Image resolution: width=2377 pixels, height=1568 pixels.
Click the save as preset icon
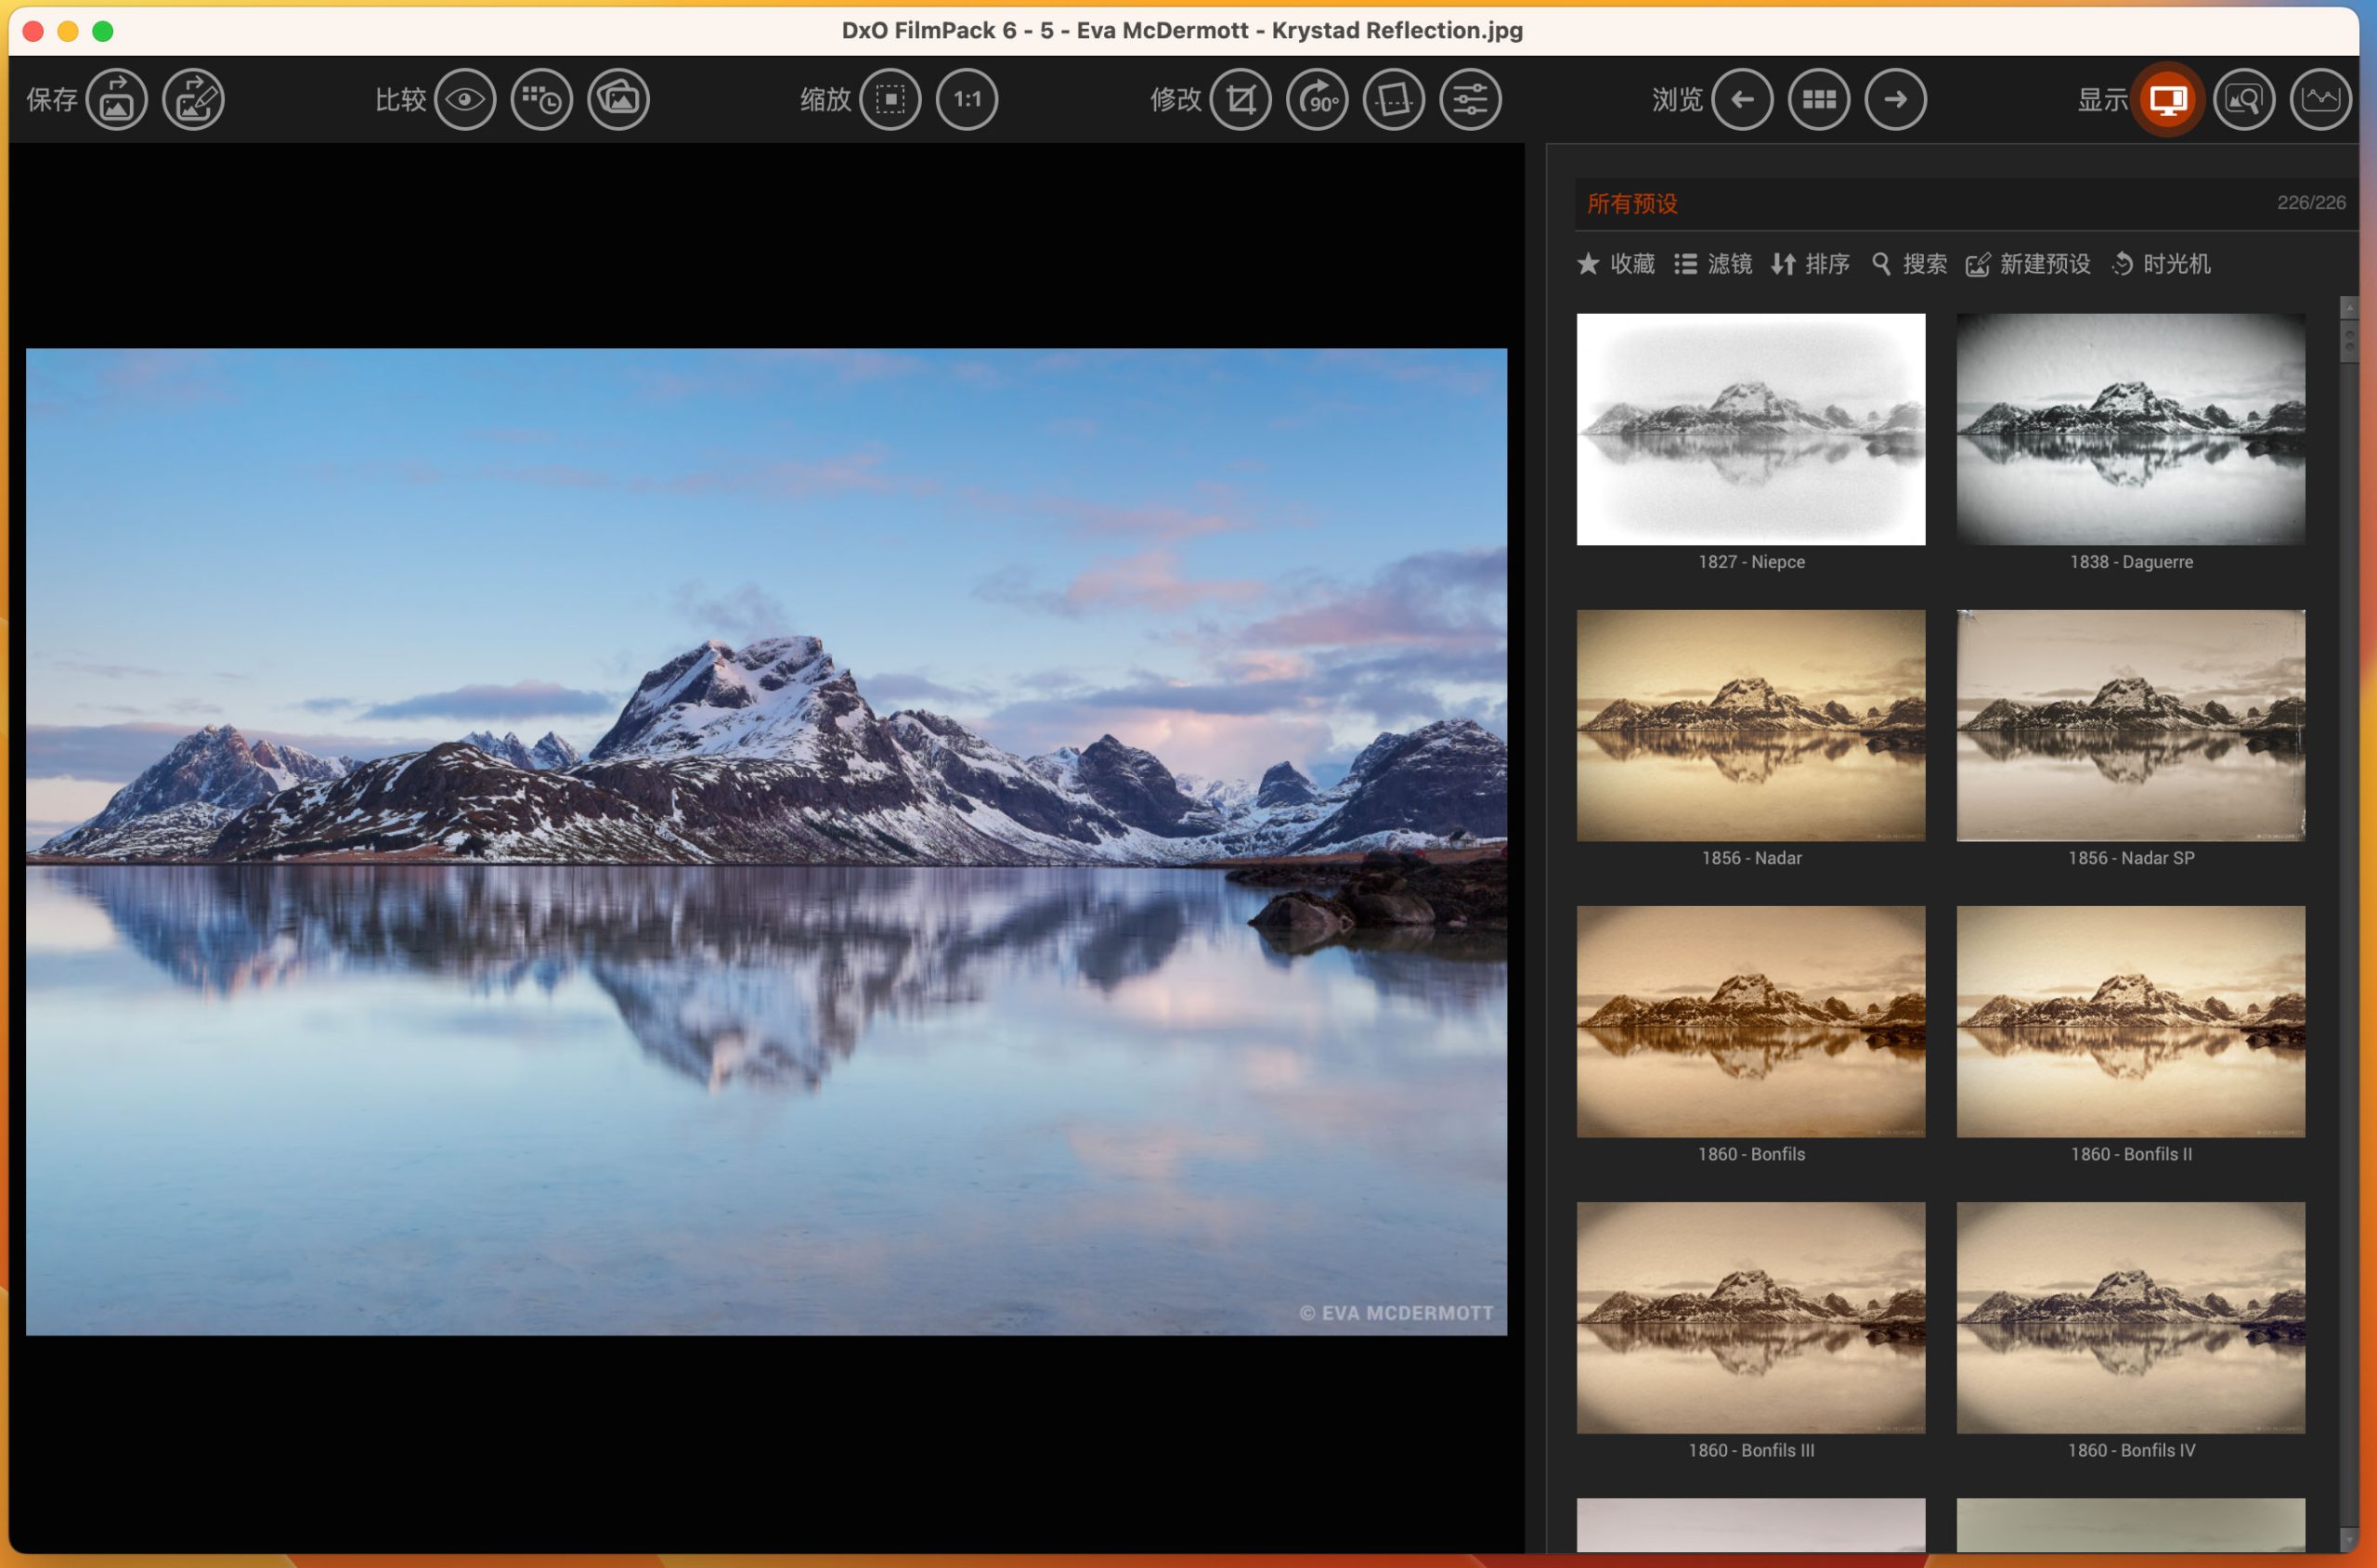[x=193, y=99]
